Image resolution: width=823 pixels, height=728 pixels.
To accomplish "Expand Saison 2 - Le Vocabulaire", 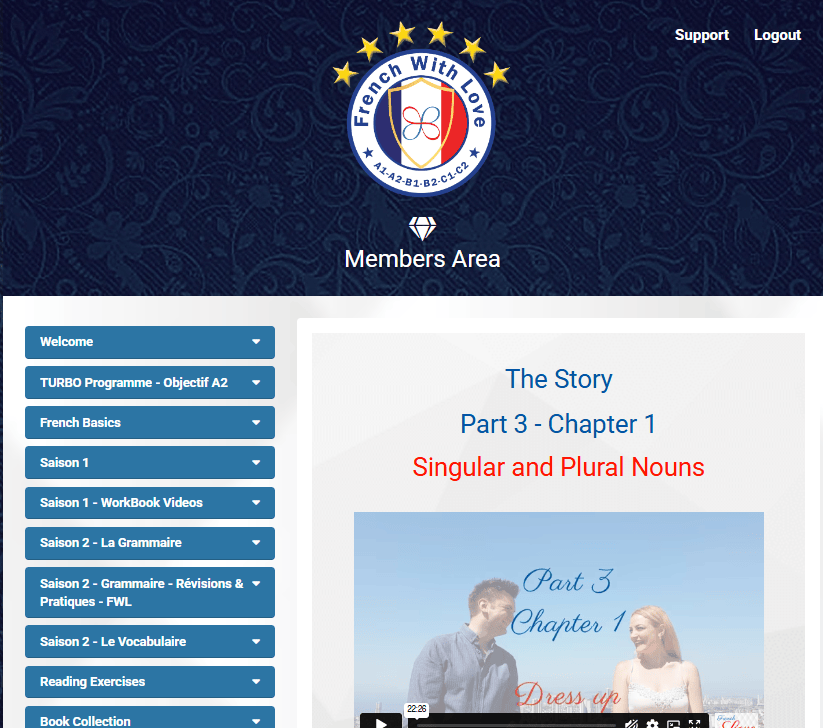I will (x=150, y=641).
